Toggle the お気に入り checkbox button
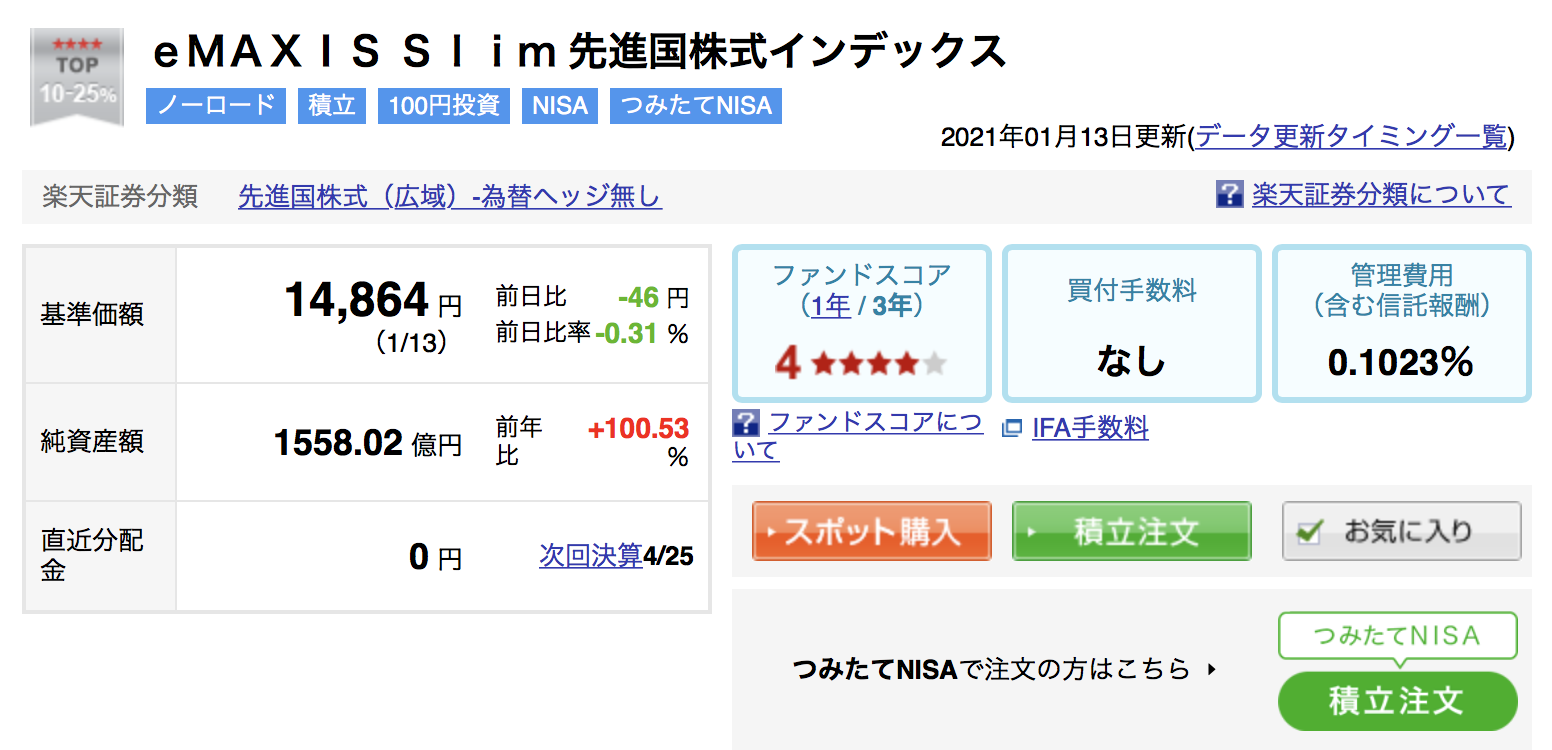1552x750 pixels. [1402, 531]
